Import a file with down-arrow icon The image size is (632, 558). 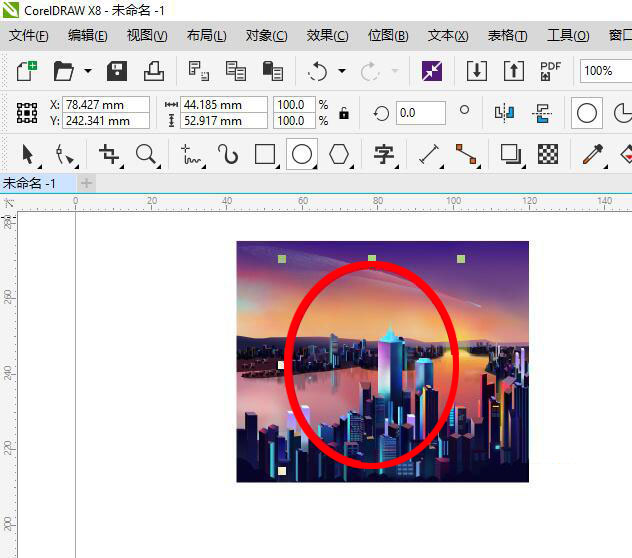click(x=477, y=71)
